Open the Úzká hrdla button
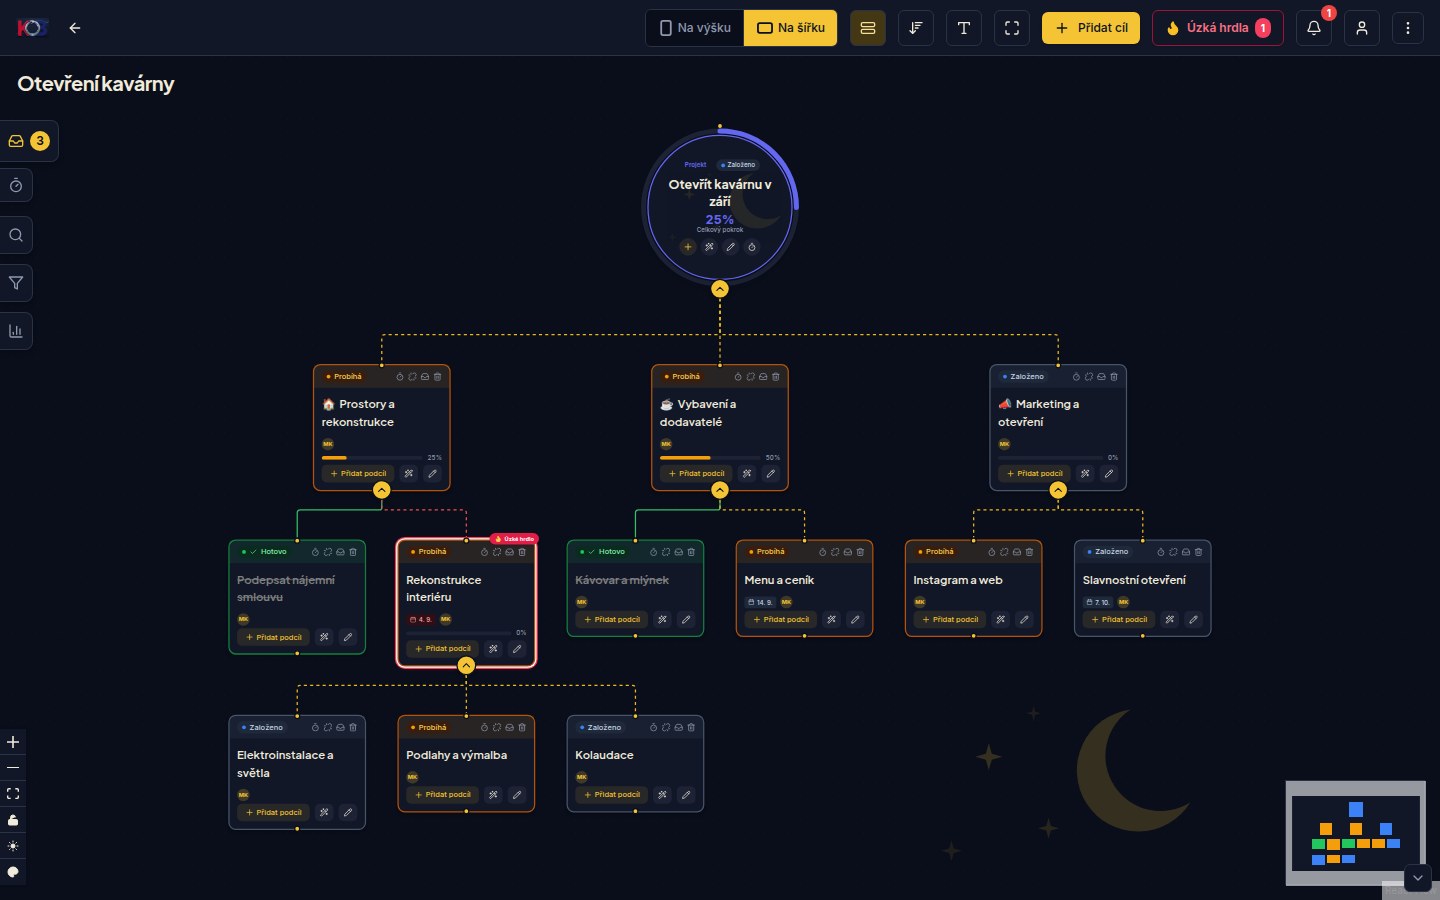 pos(1218,28)
